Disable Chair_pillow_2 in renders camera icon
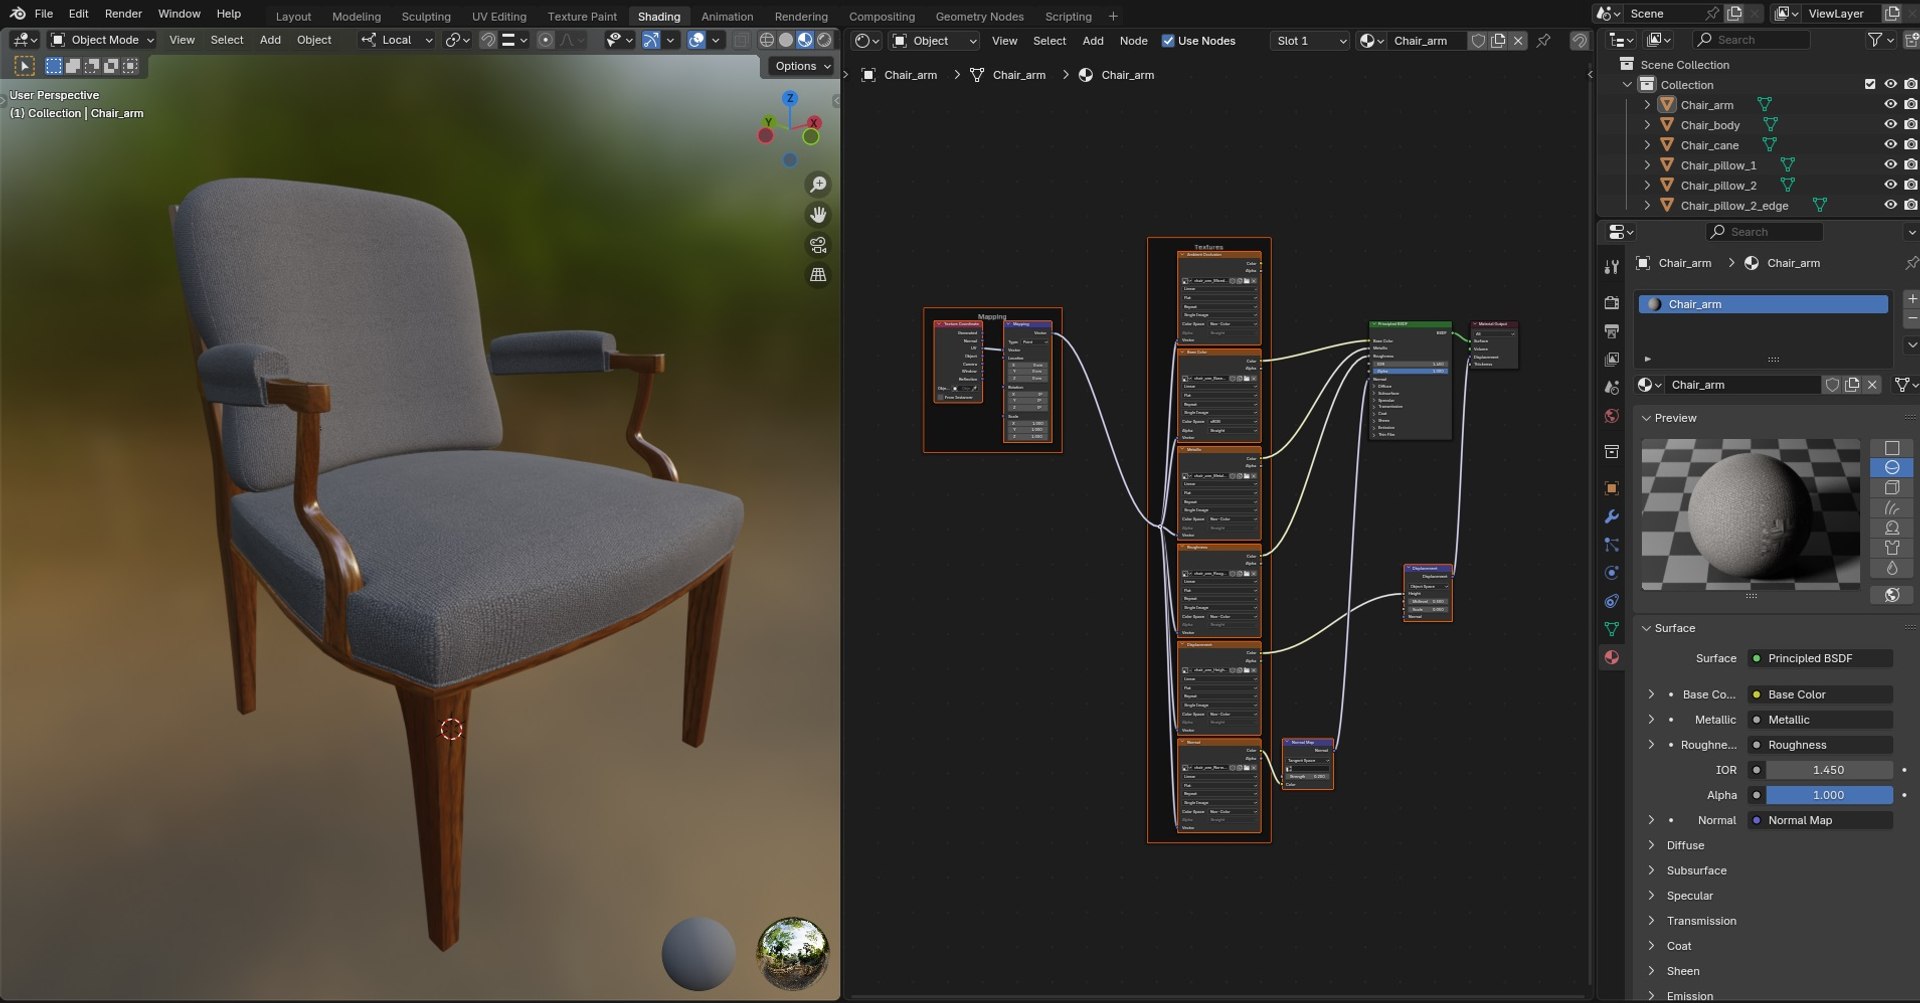 pyautogui.click(x=1911, y=185)
